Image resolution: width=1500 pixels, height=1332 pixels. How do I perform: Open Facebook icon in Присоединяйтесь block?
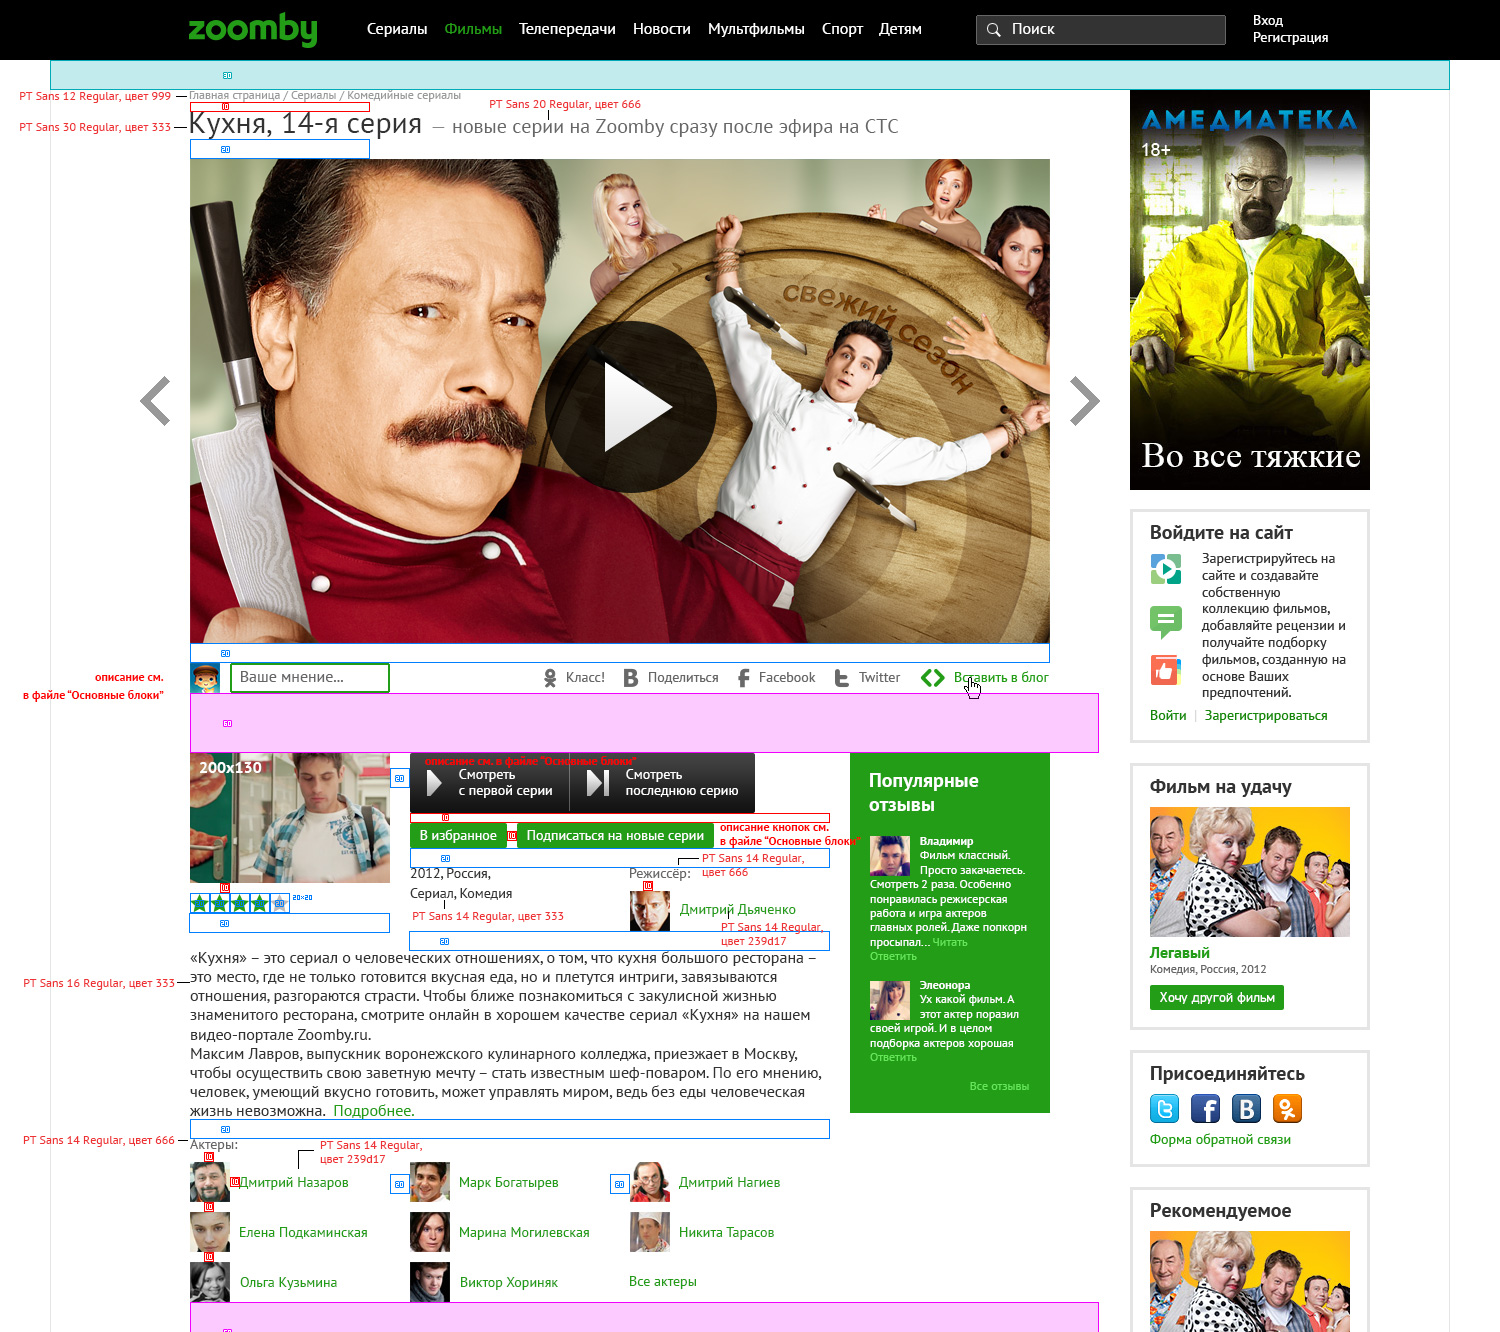[1206, 1109]
